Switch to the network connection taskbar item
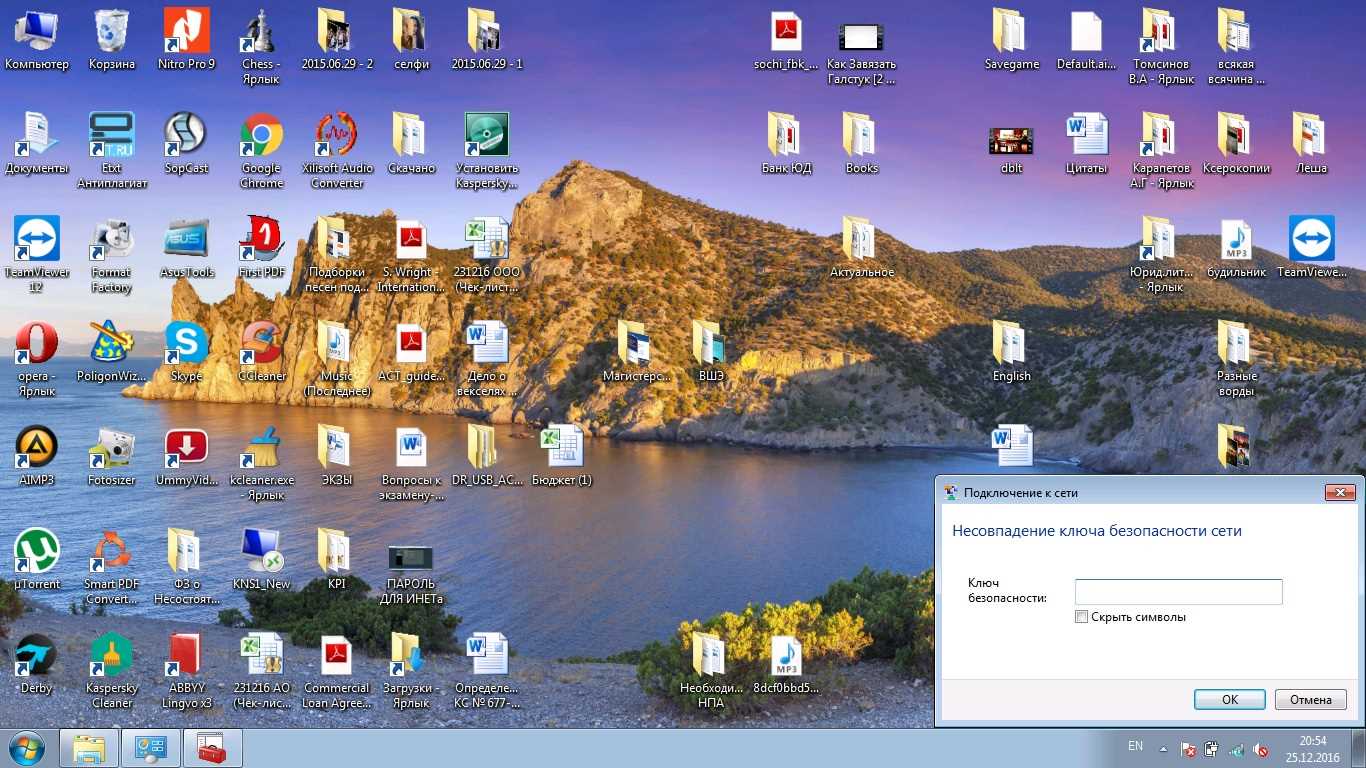Screen dimensions: 1366x768 pos(151,748)
